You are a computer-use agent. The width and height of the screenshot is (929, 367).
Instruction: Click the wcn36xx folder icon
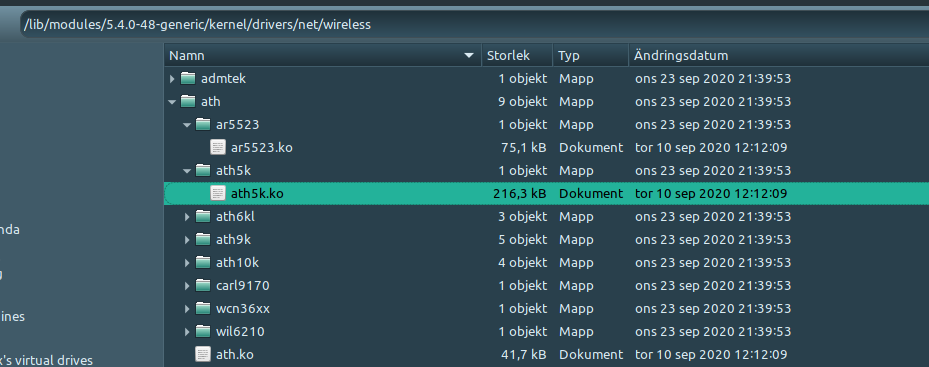pos(203,309)
